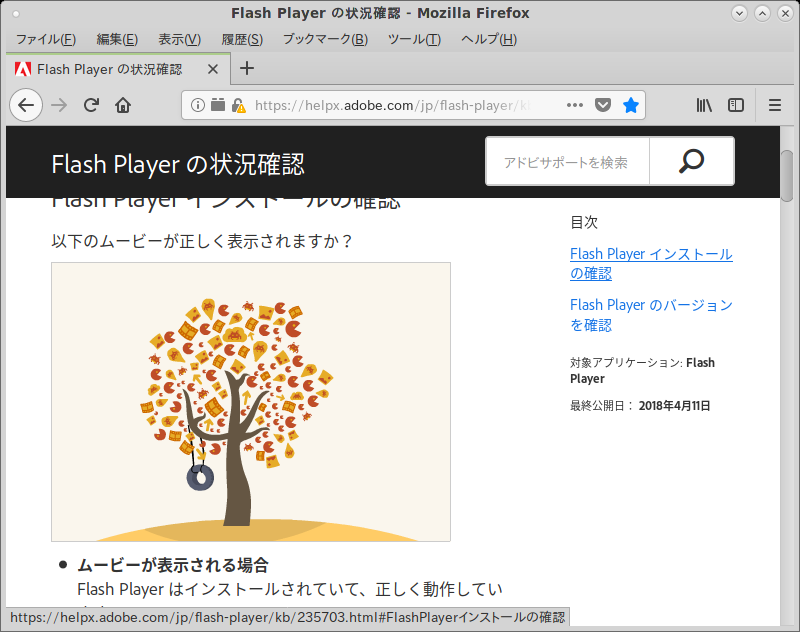Click the plugin block icon in address bar
Viewport: 800px width, 632px height.
(218, 105)
